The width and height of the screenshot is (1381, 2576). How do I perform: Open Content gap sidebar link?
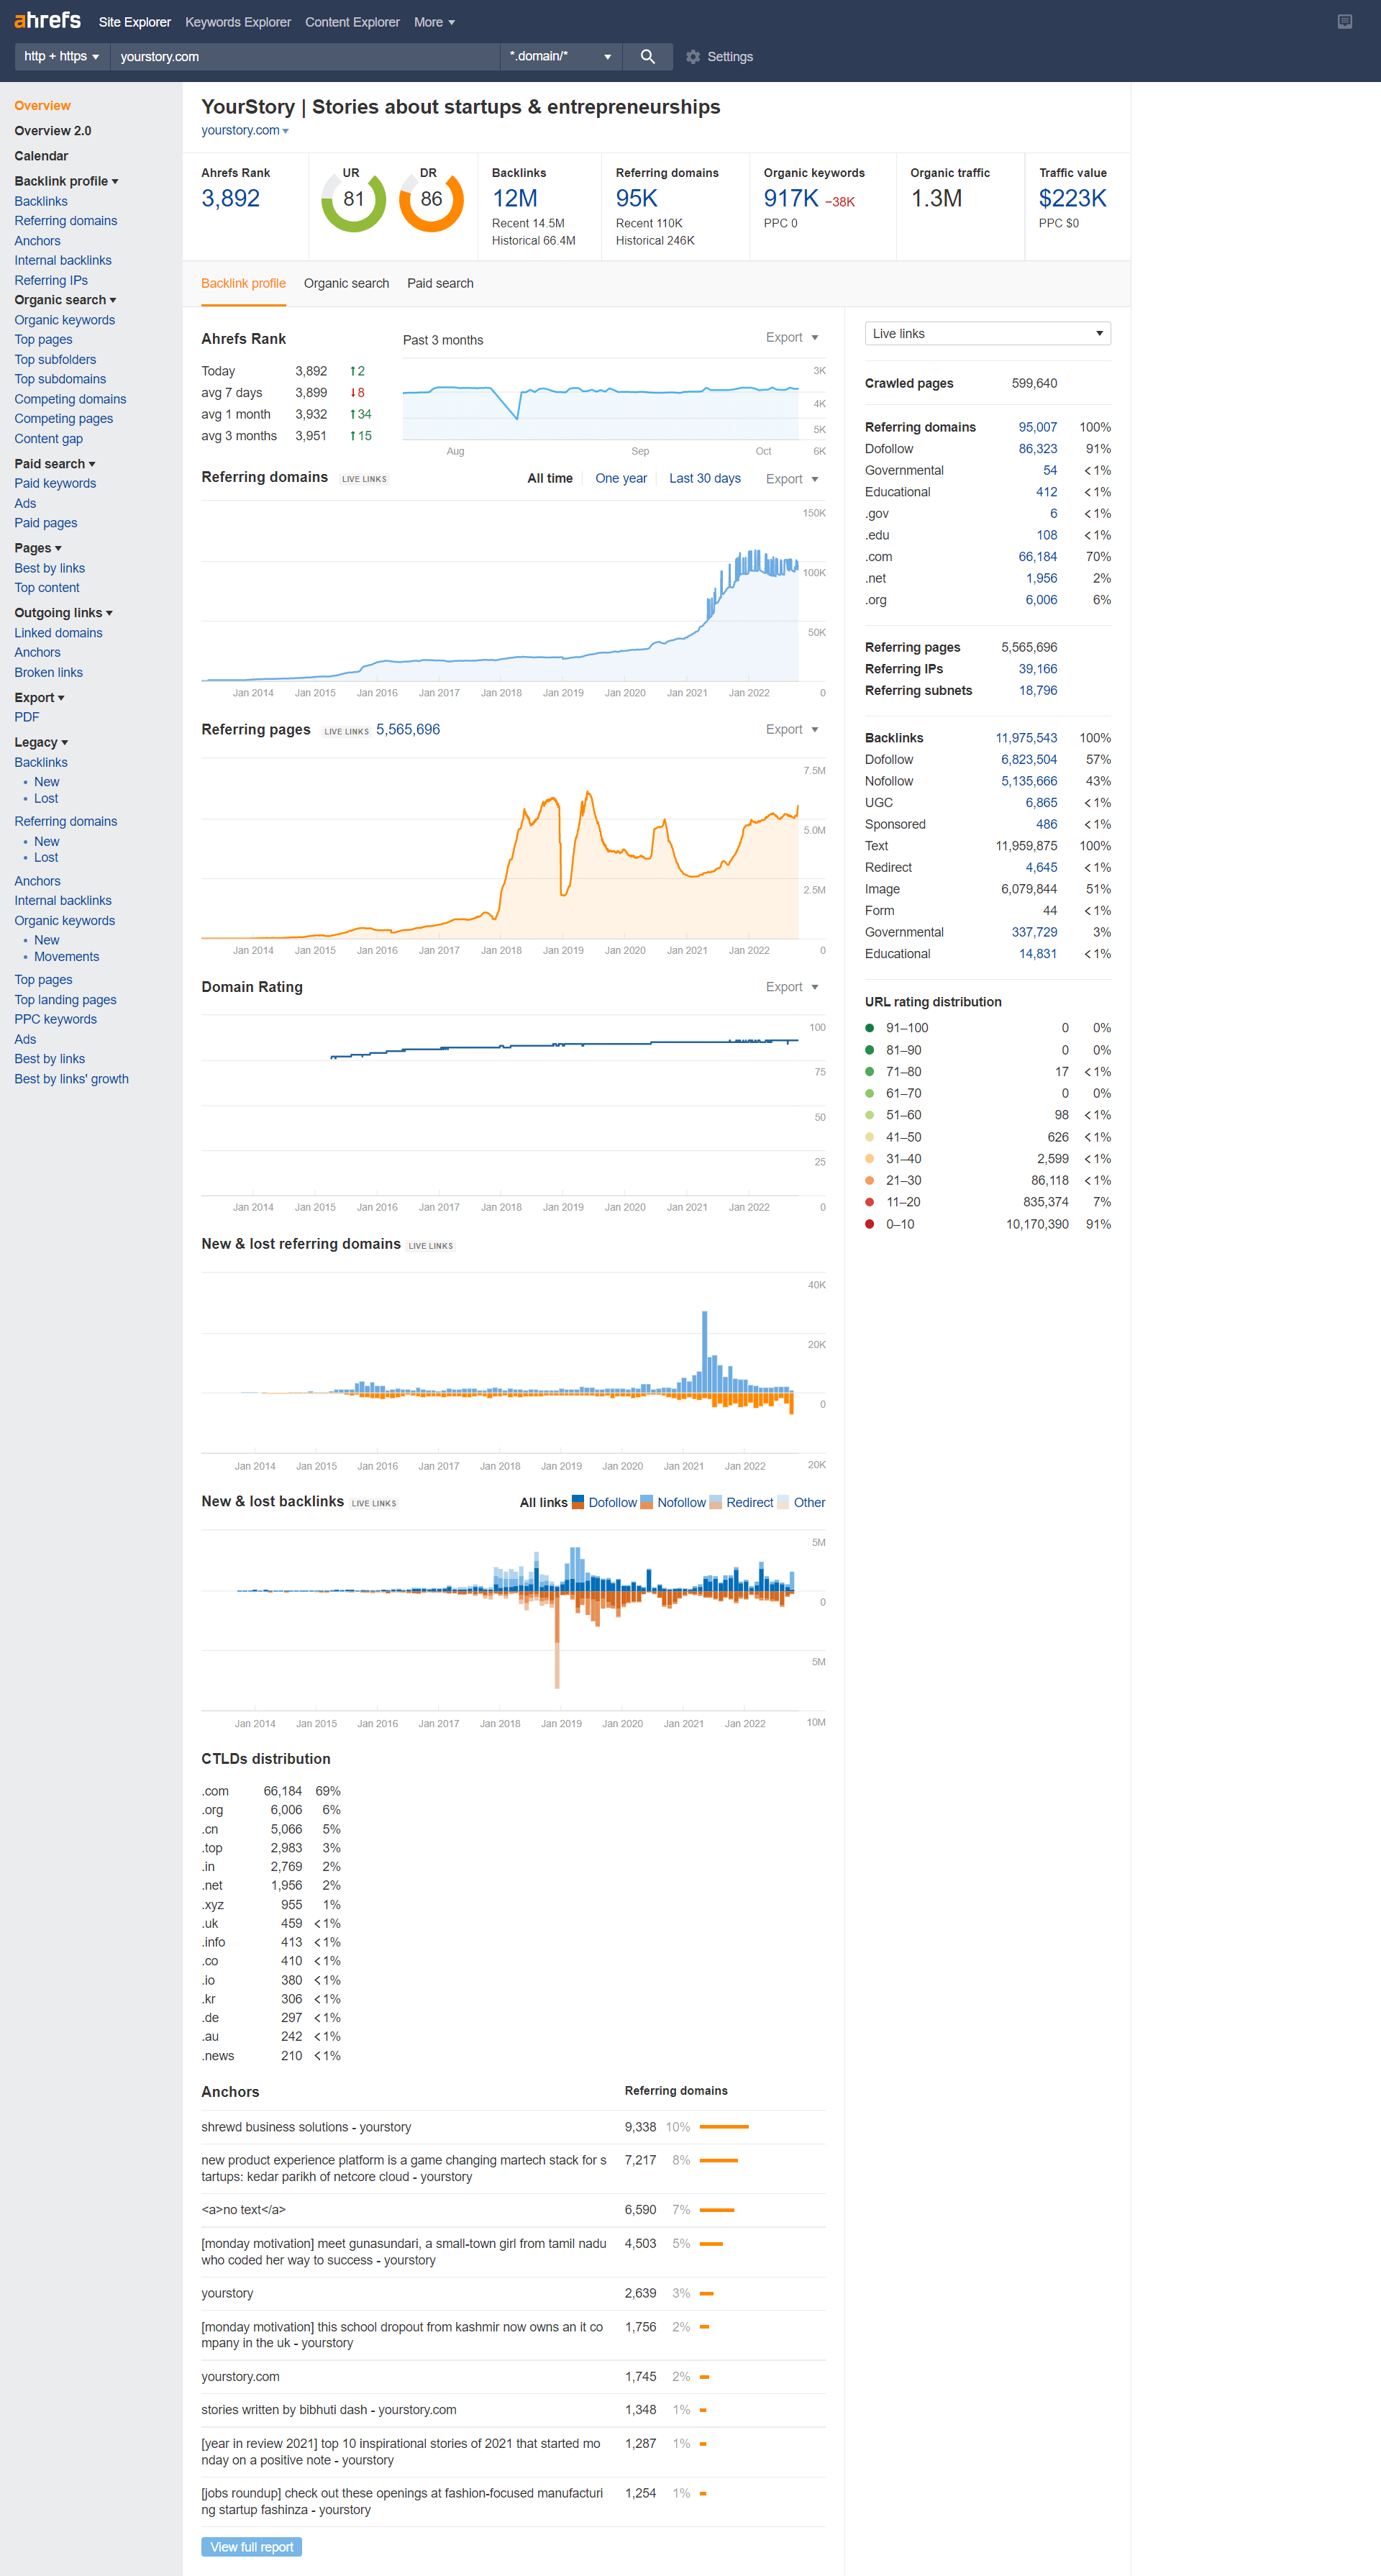point(49,439)
